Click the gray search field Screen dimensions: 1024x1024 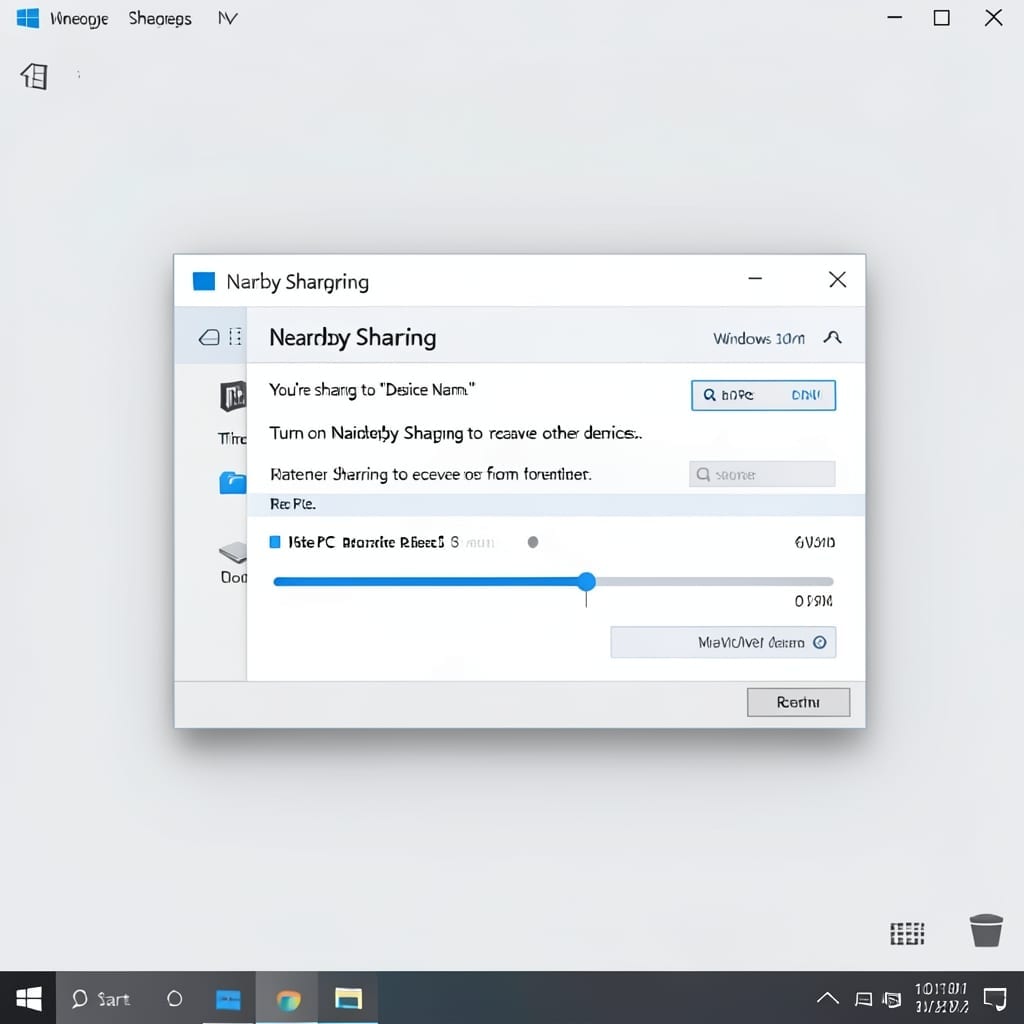(761, 474)
